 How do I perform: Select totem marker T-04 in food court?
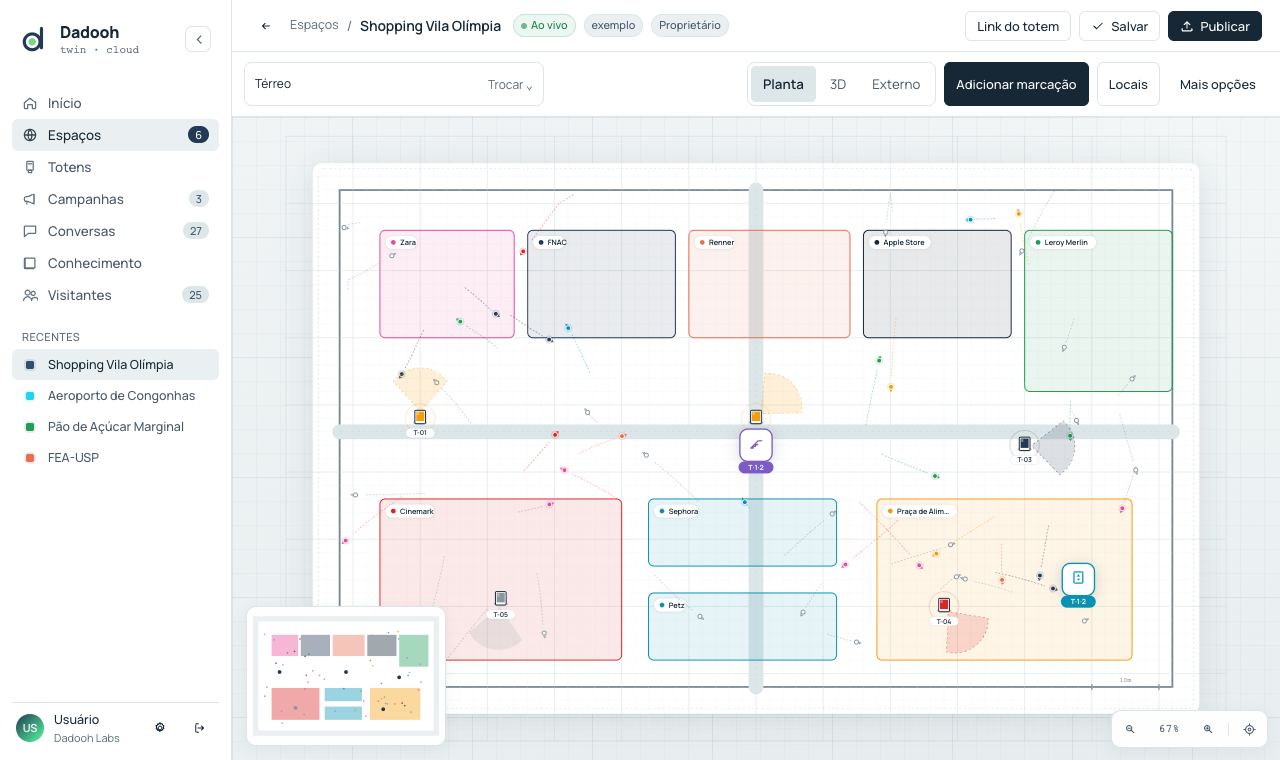(944, 606)
